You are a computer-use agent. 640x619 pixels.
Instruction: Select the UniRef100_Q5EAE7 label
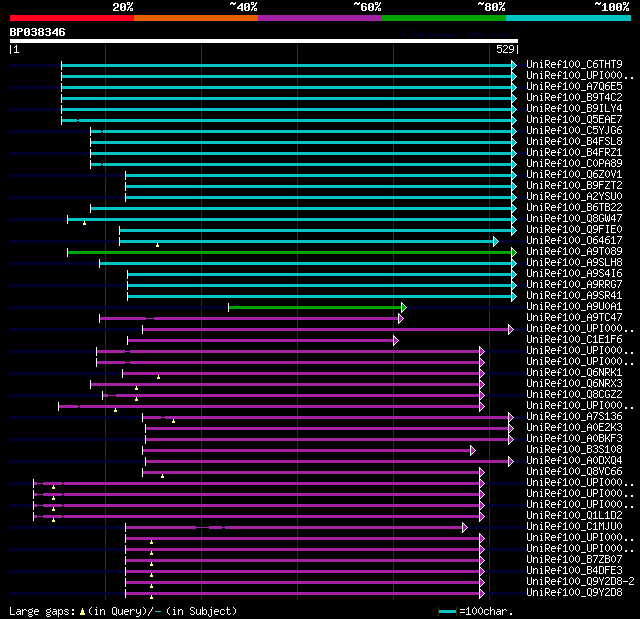click(x=574, y=120)
